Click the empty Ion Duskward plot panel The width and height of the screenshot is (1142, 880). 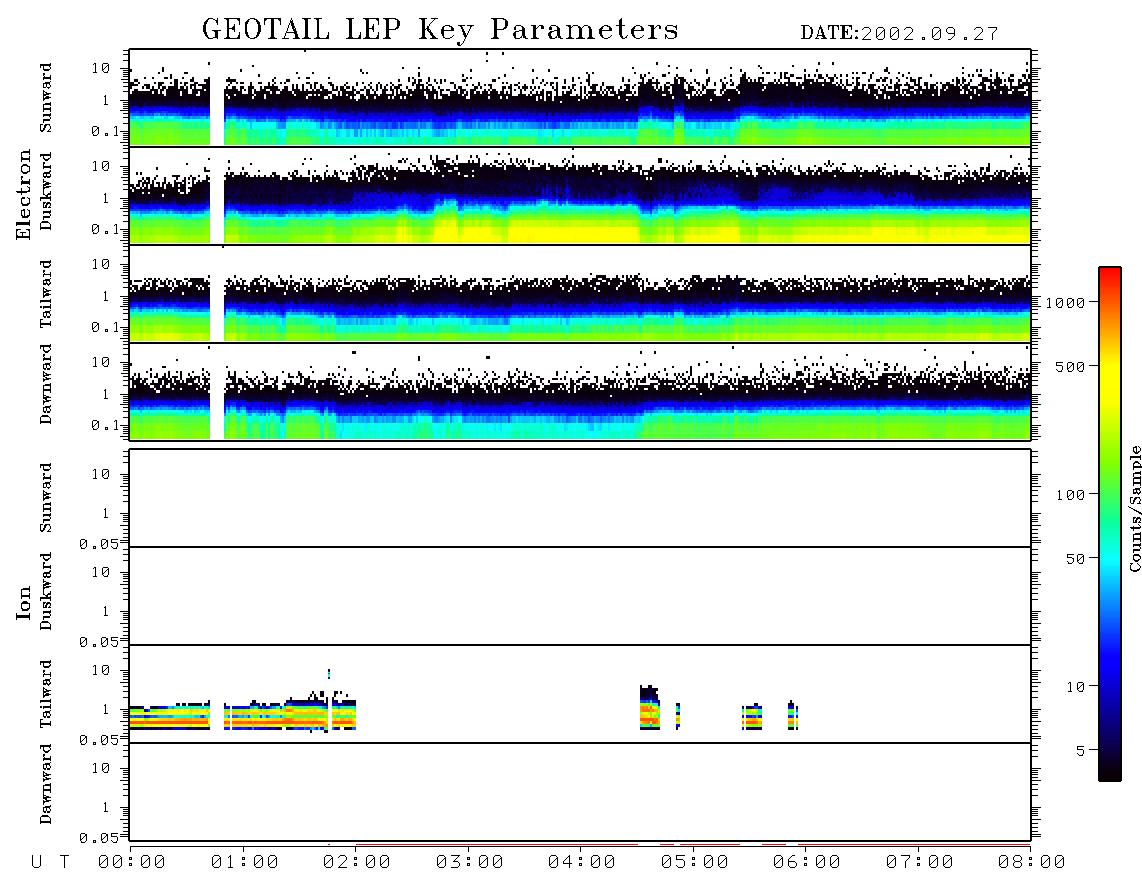[x=580, y=596]
